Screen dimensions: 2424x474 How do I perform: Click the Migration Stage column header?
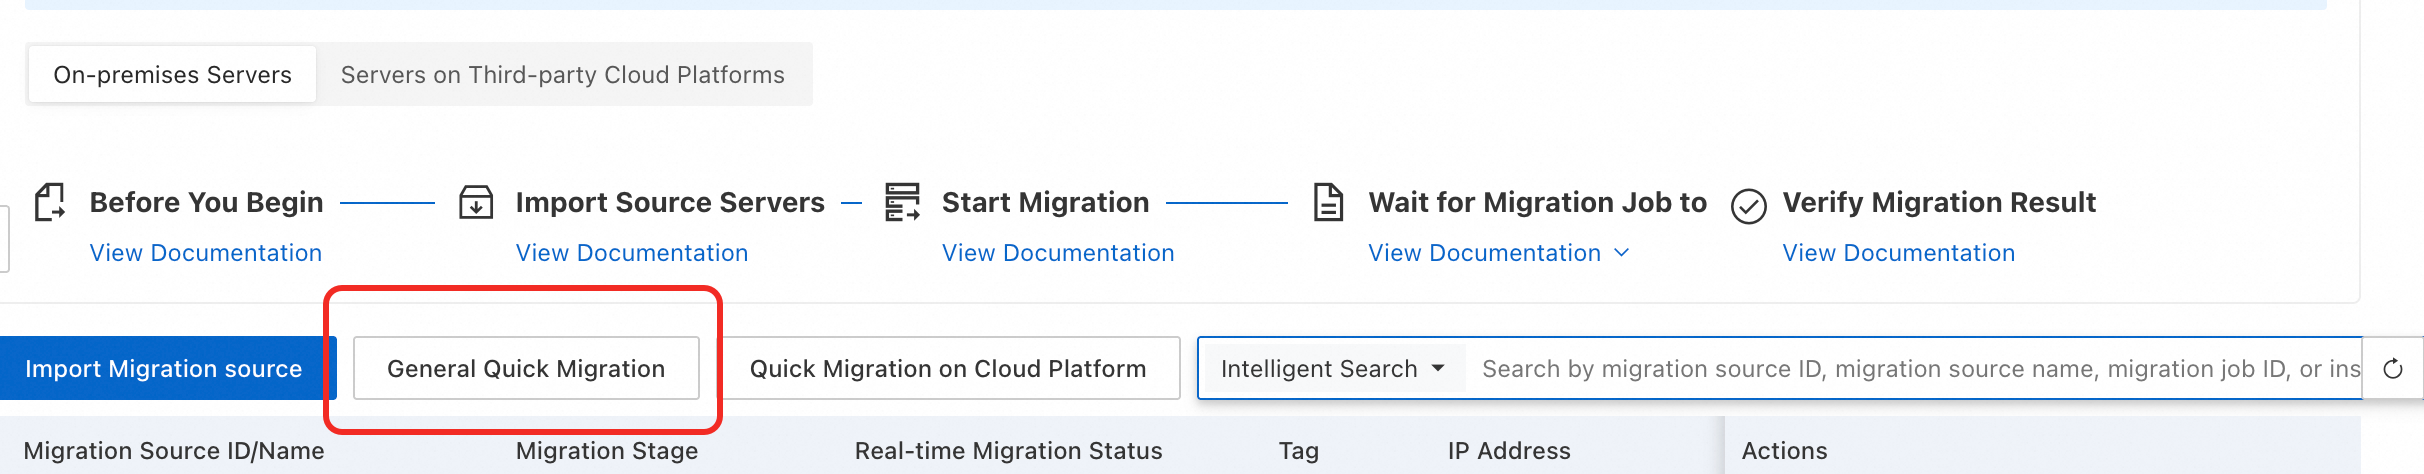(607, 451)
